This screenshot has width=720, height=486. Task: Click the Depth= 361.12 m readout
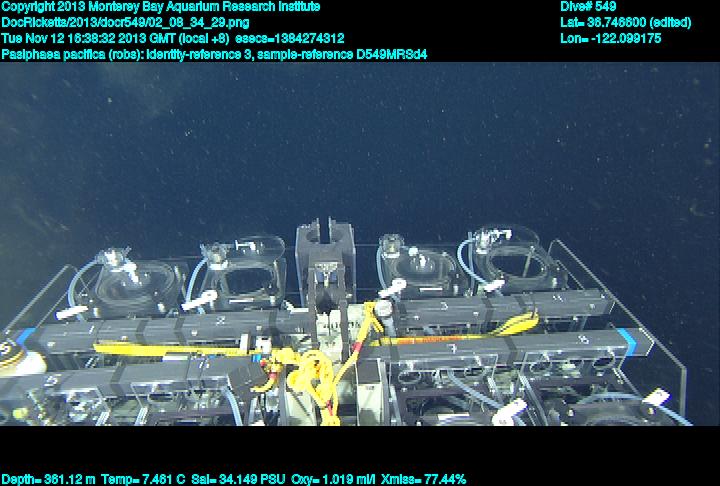(x=49, y=480)
